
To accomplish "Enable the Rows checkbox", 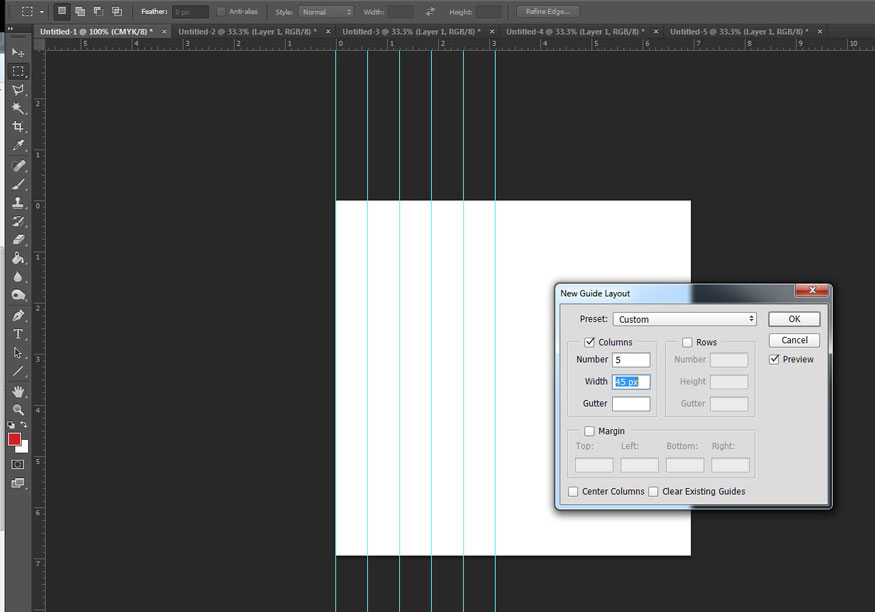I will tap(687, 342).
